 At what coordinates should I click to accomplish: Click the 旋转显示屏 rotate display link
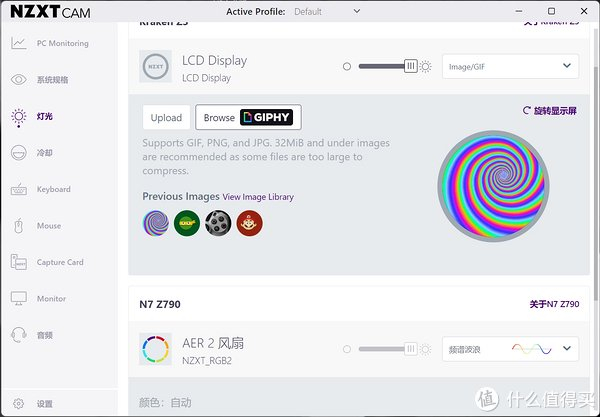pos(549,111)
